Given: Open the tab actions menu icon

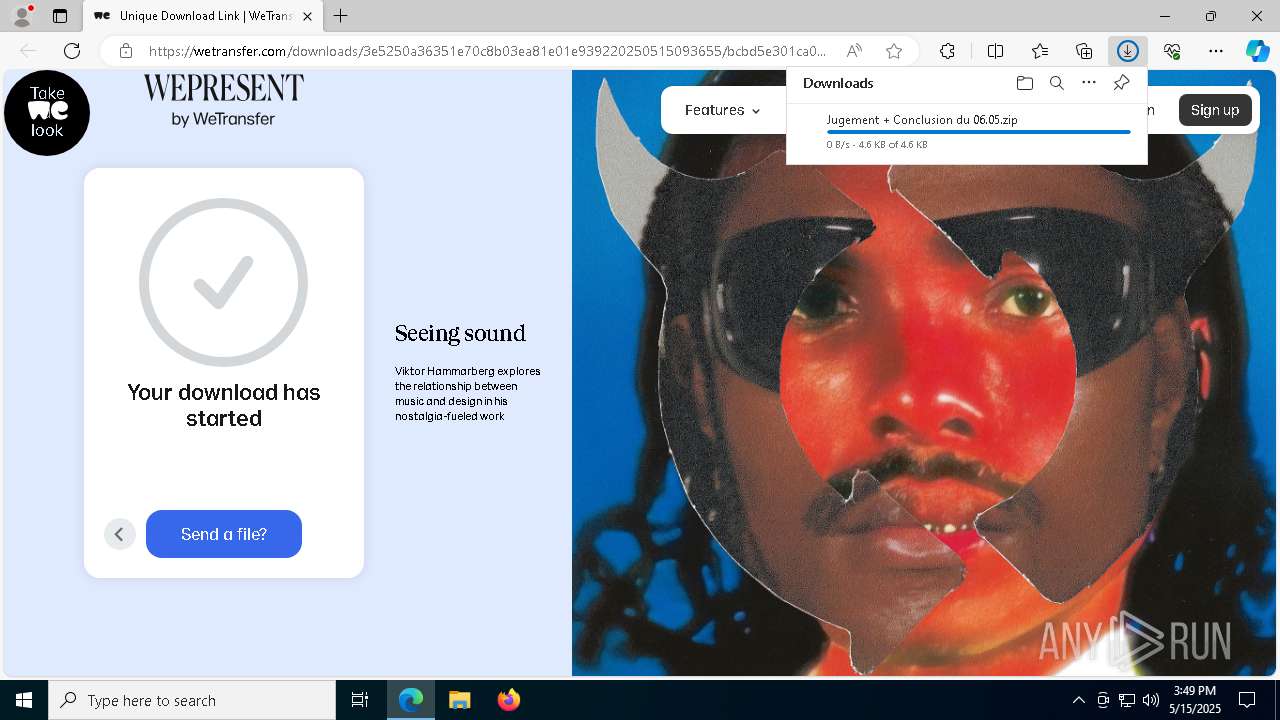Looking at the screenshot, I should tap(60, 16).
